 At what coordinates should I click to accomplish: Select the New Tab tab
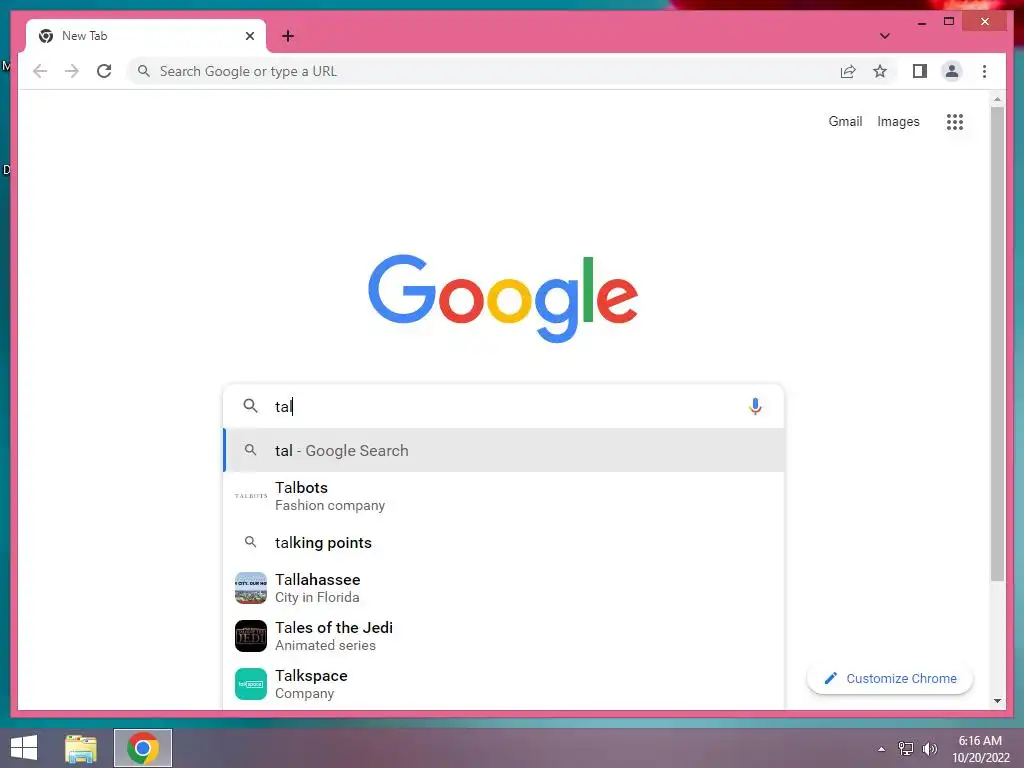click(x=146, y=36)
